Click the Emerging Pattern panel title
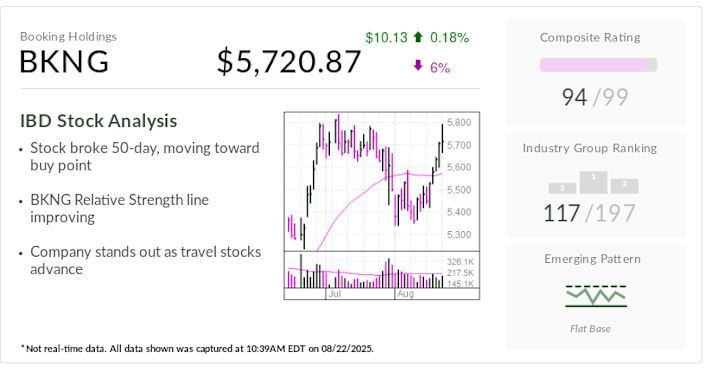Screen dimensions: 705x372 [x=592, y=259]
